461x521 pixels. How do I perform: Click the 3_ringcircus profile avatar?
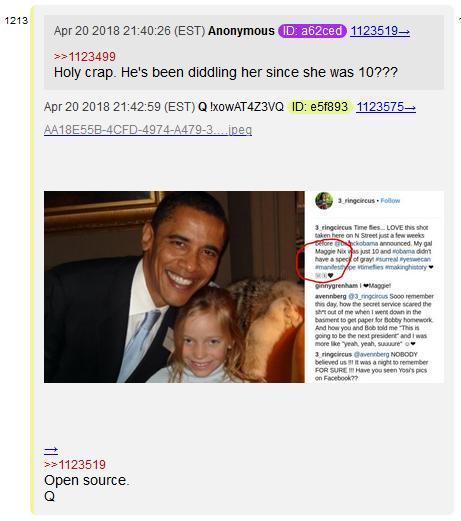tap(324, 201)
